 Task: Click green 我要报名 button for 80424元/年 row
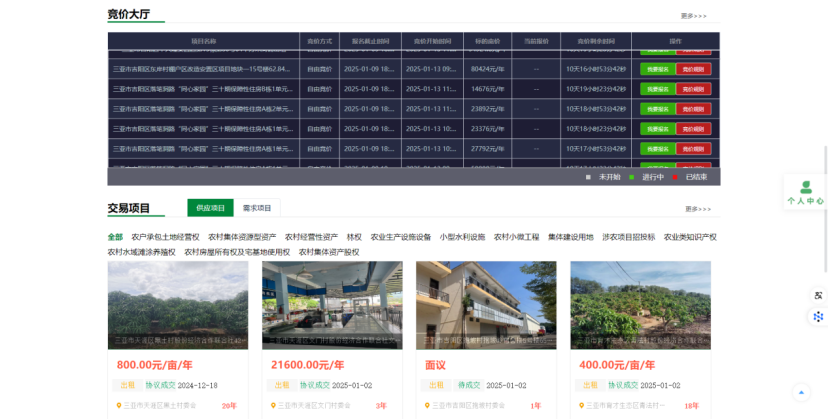657,69
